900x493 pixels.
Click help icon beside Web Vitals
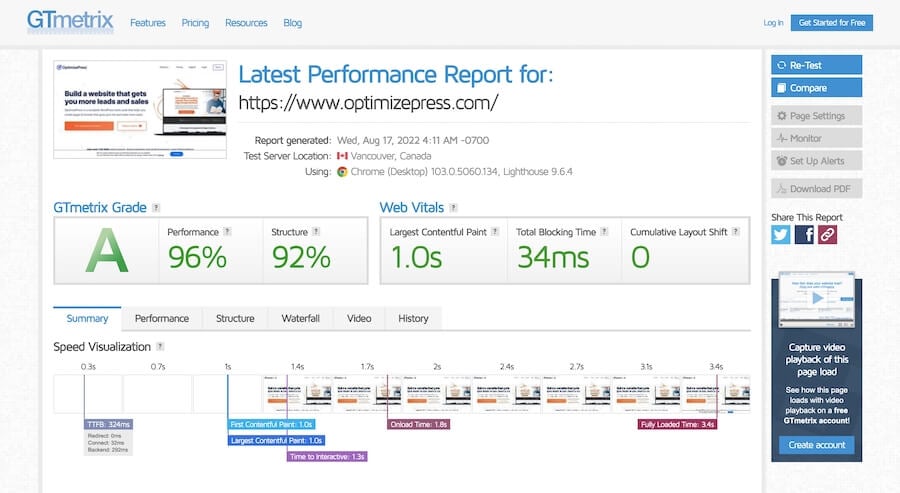pos(453,208)
